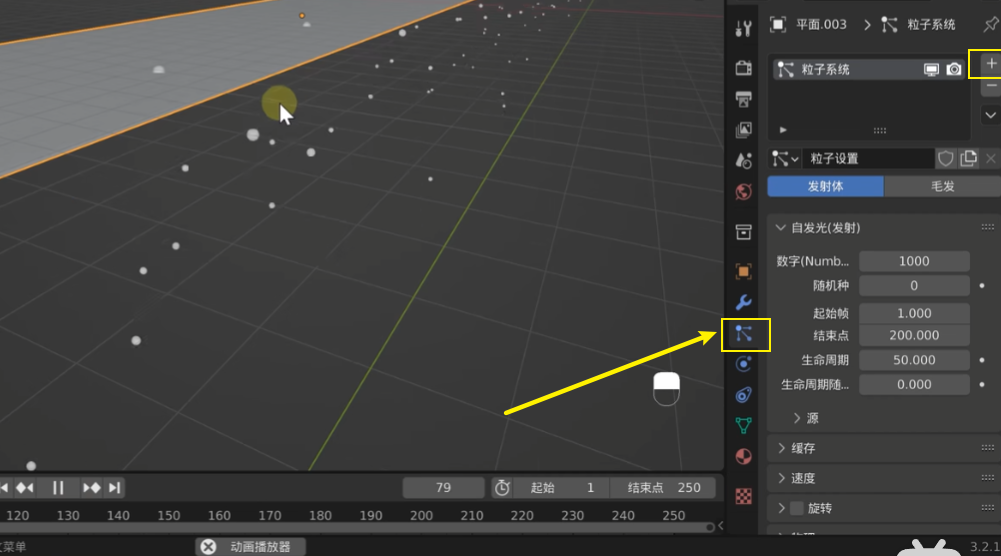Expand the 缓存 panel

781,448
